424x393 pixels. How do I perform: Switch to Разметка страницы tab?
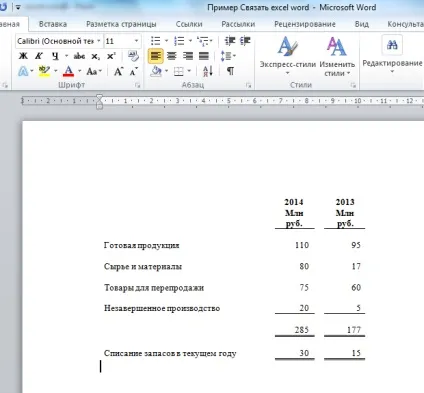121,24
